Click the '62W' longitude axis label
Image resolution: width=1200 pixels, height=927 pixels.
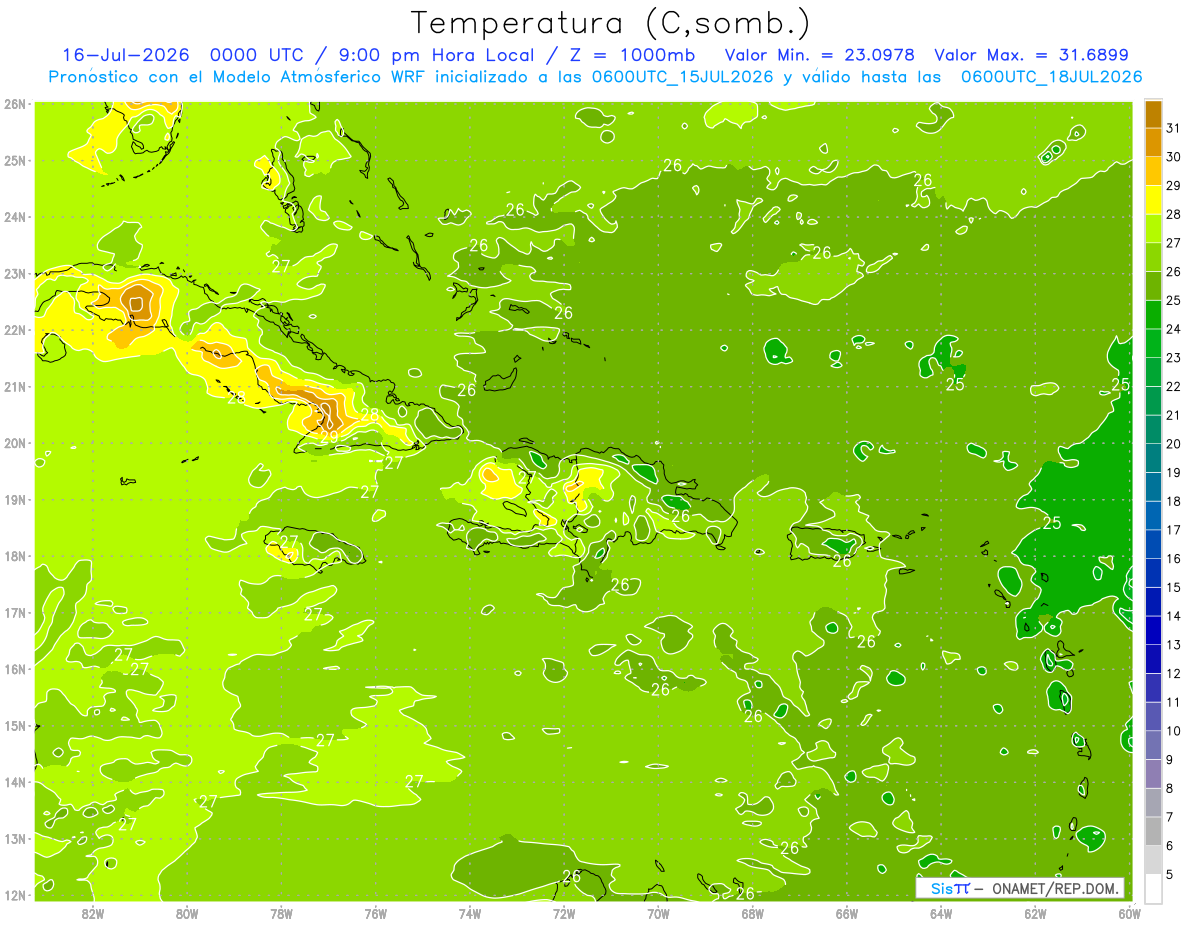click(x=1035, y=913)
